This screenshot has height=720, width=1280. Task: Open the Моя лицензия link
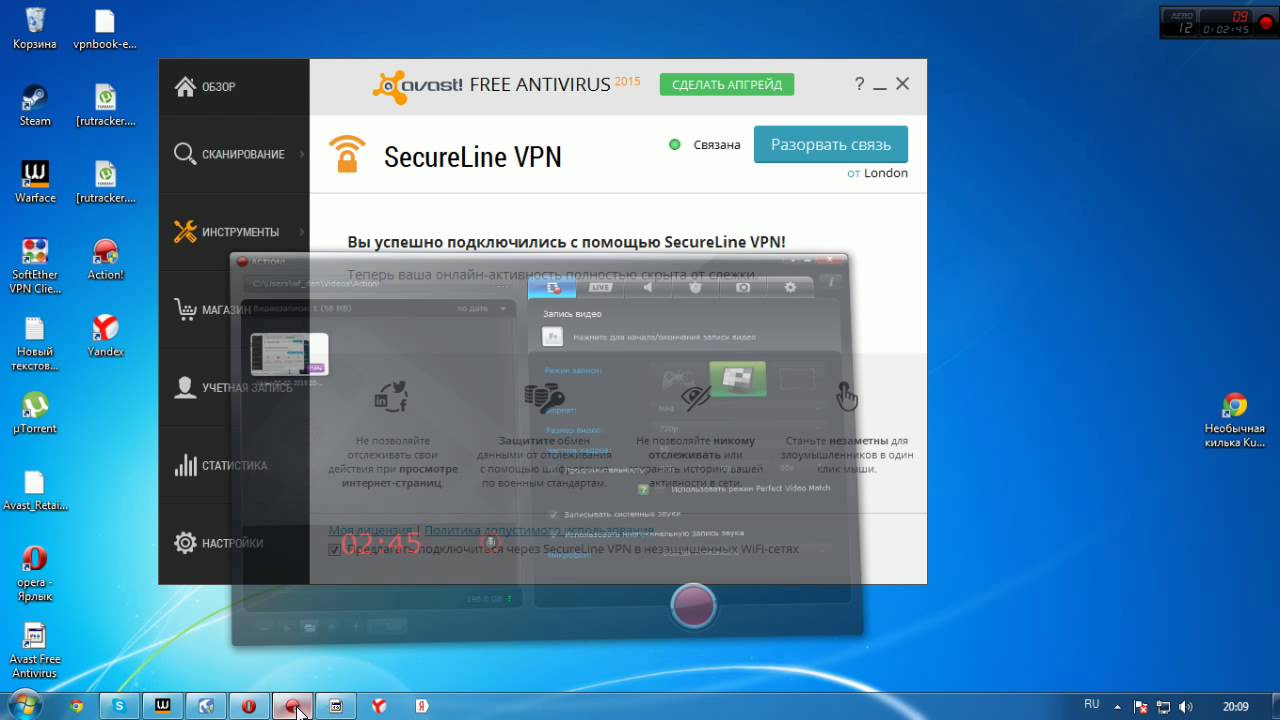[370, 530]
